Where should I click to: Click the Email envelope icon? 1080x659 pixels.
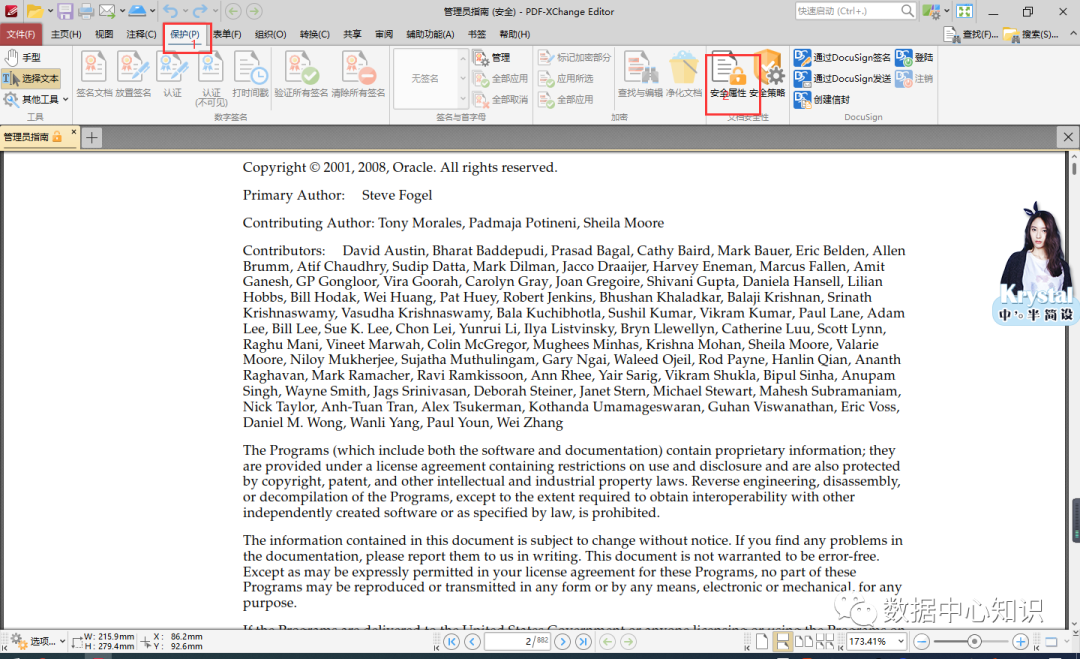[107, 11]
